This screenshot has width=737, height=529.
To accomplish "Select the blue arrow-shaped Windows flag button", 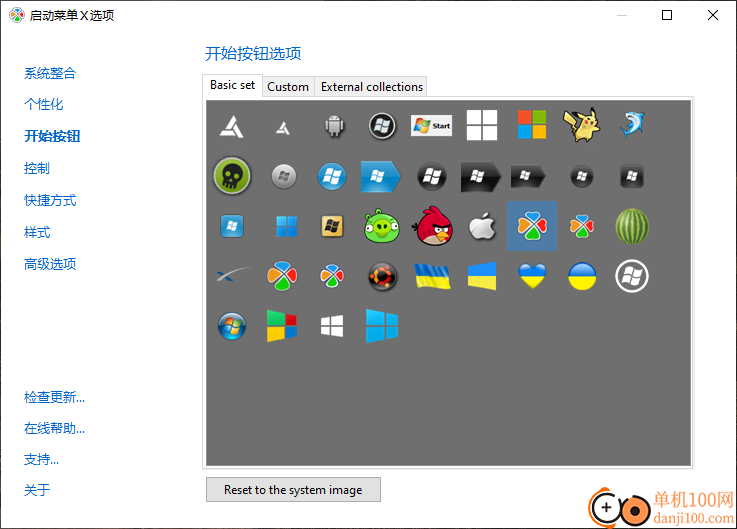I will coord(381,176).
